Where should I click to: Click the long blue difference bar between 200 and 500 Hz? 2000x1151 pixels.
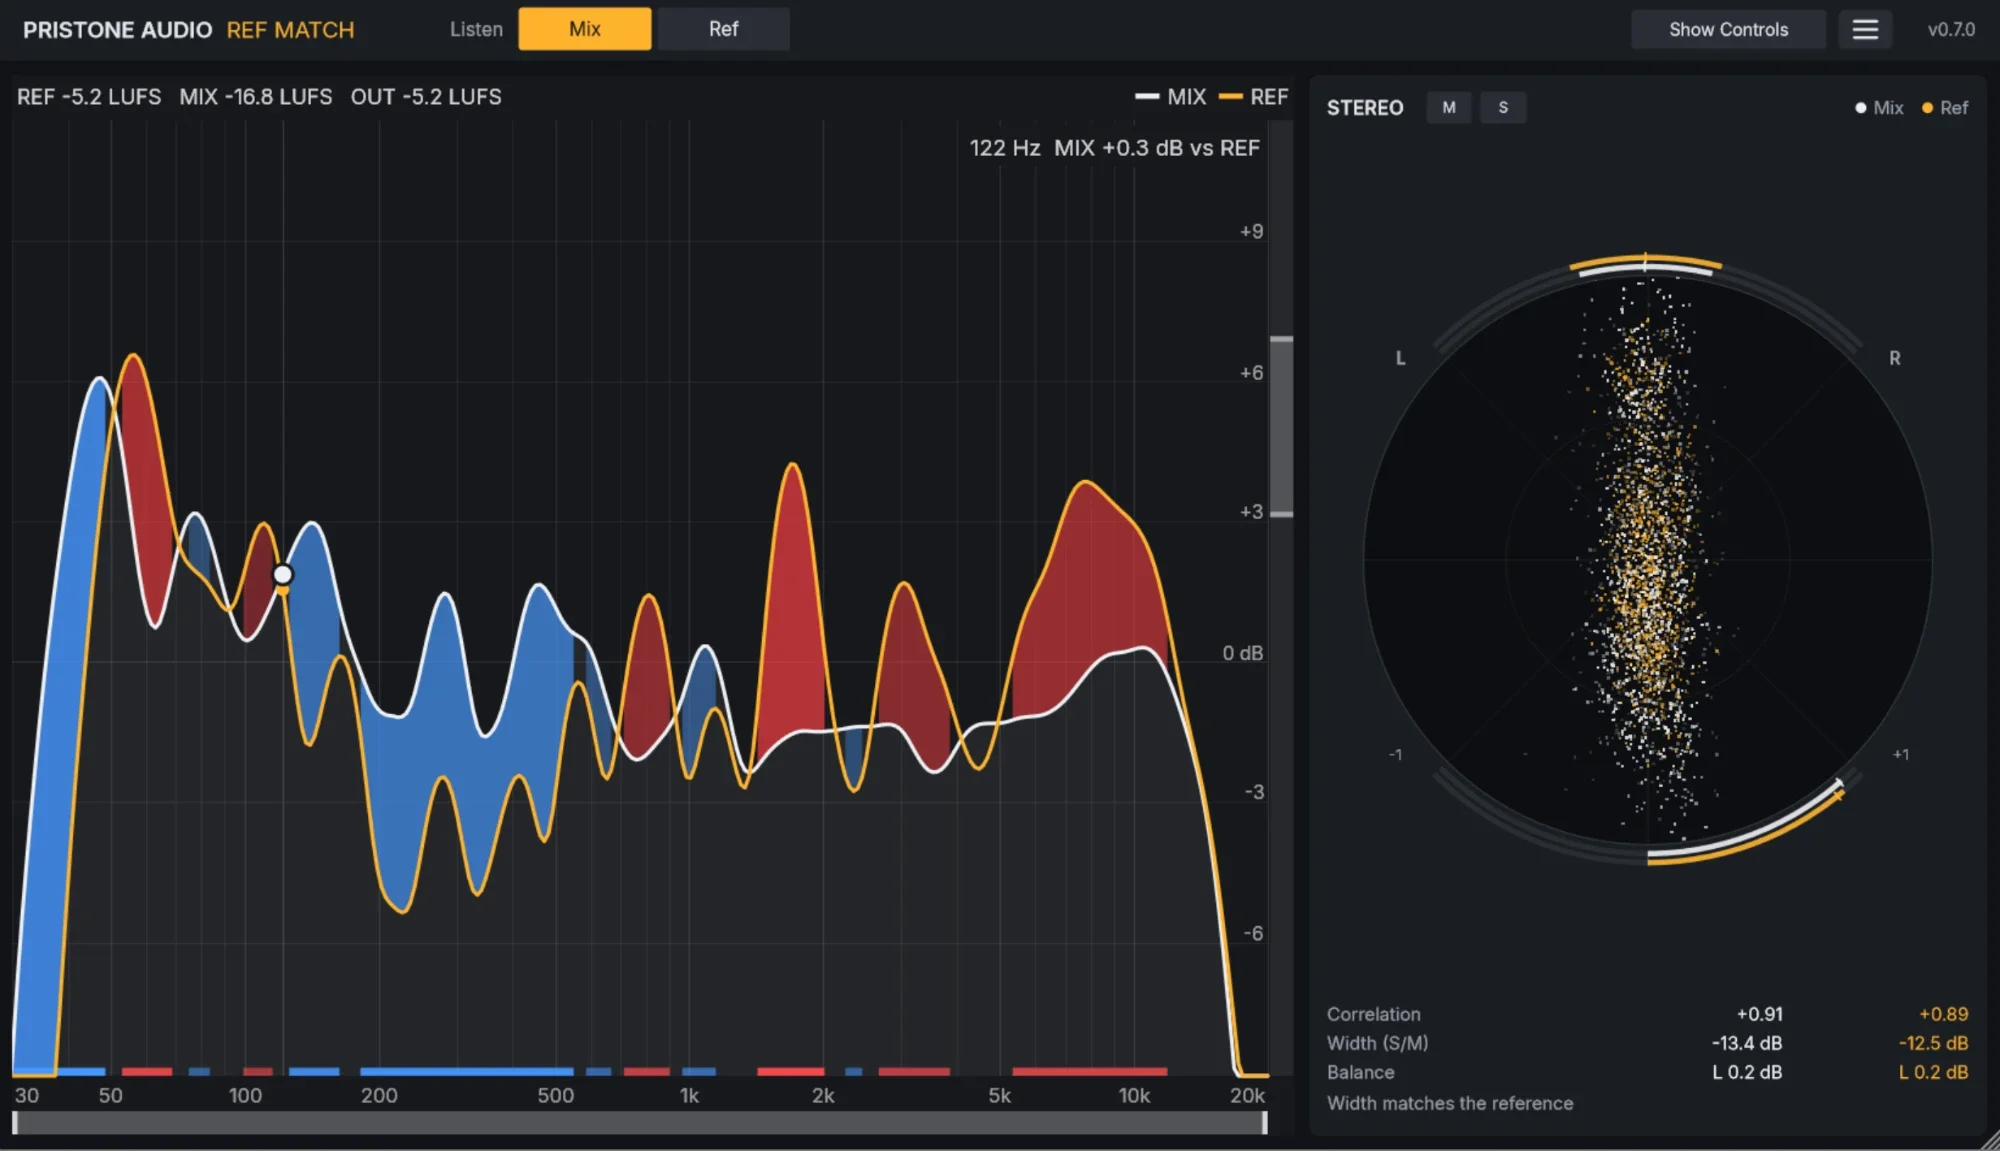pyautogui.click(x=467, y=1072)
